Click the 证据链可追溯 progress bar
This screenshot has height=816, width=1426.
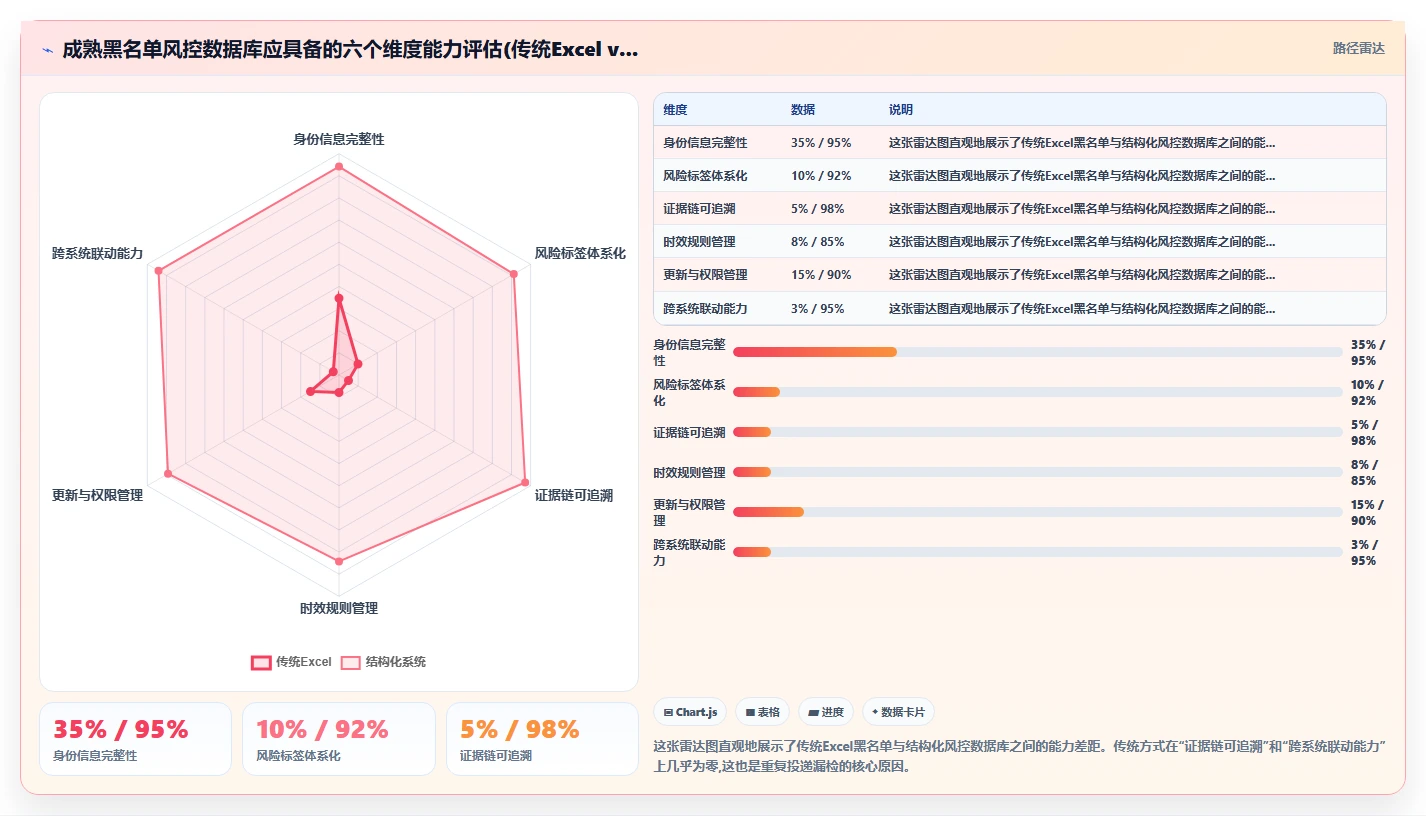click(x=1038, y=432)
